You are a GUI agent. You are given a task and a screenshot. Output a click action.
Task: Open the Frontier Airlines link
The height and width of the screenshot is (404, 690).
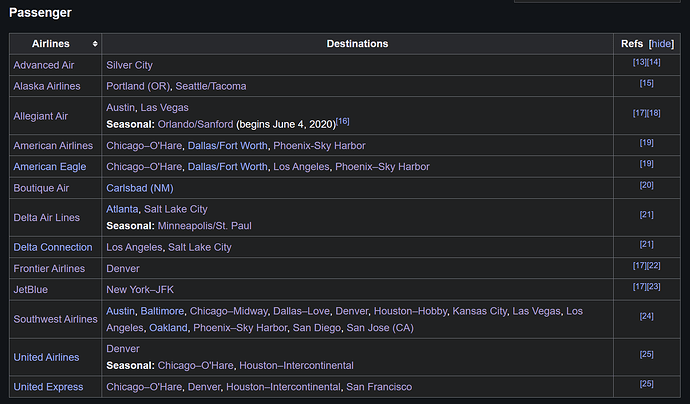point(49,268)
